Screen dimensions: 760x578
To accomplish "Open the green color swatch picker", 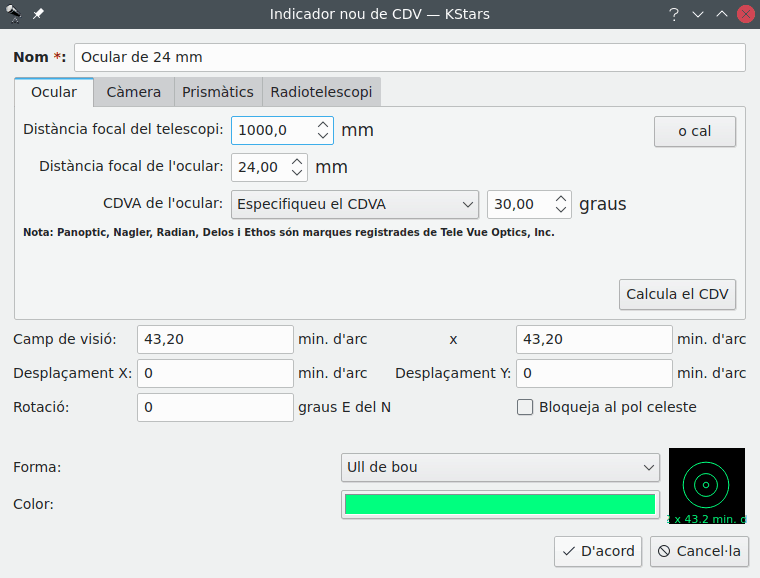I will (x=500, y=504).
